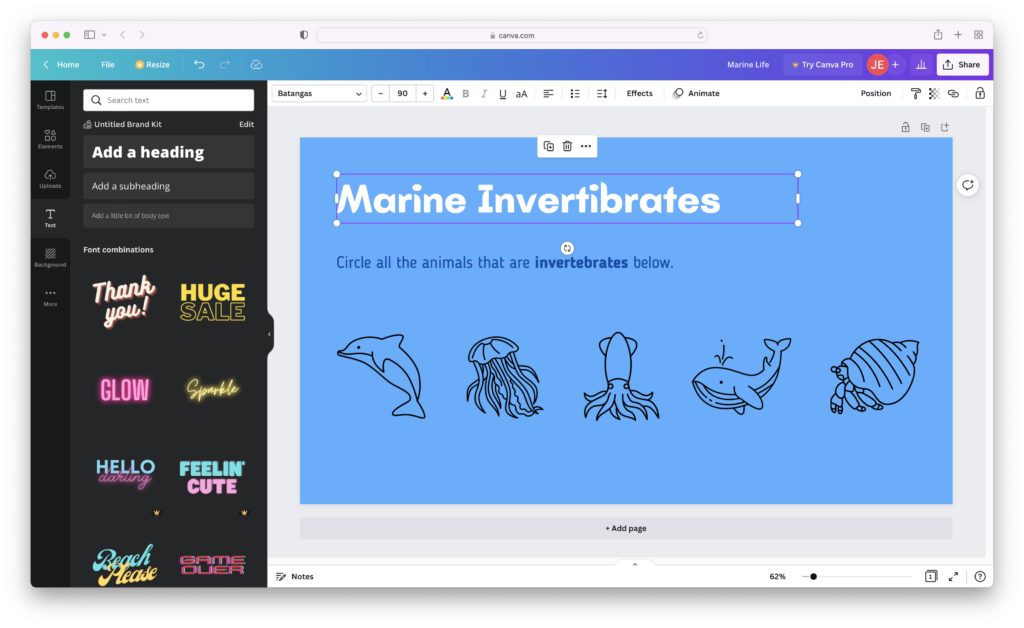Lock the selected element in toolbar
Image resolution: width=1024 pixels, height=628 pixels.
coord(980,93)
